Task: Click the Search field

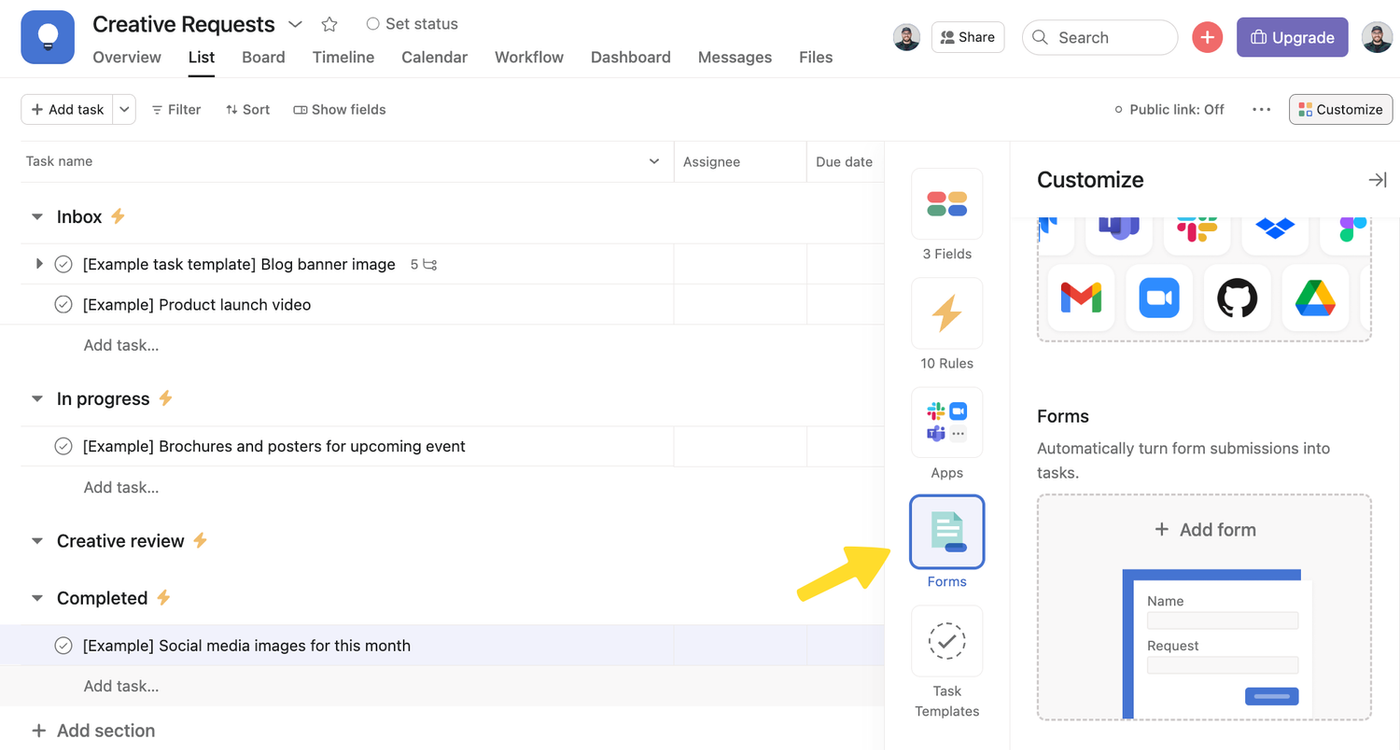Action: coord(1100,37)
